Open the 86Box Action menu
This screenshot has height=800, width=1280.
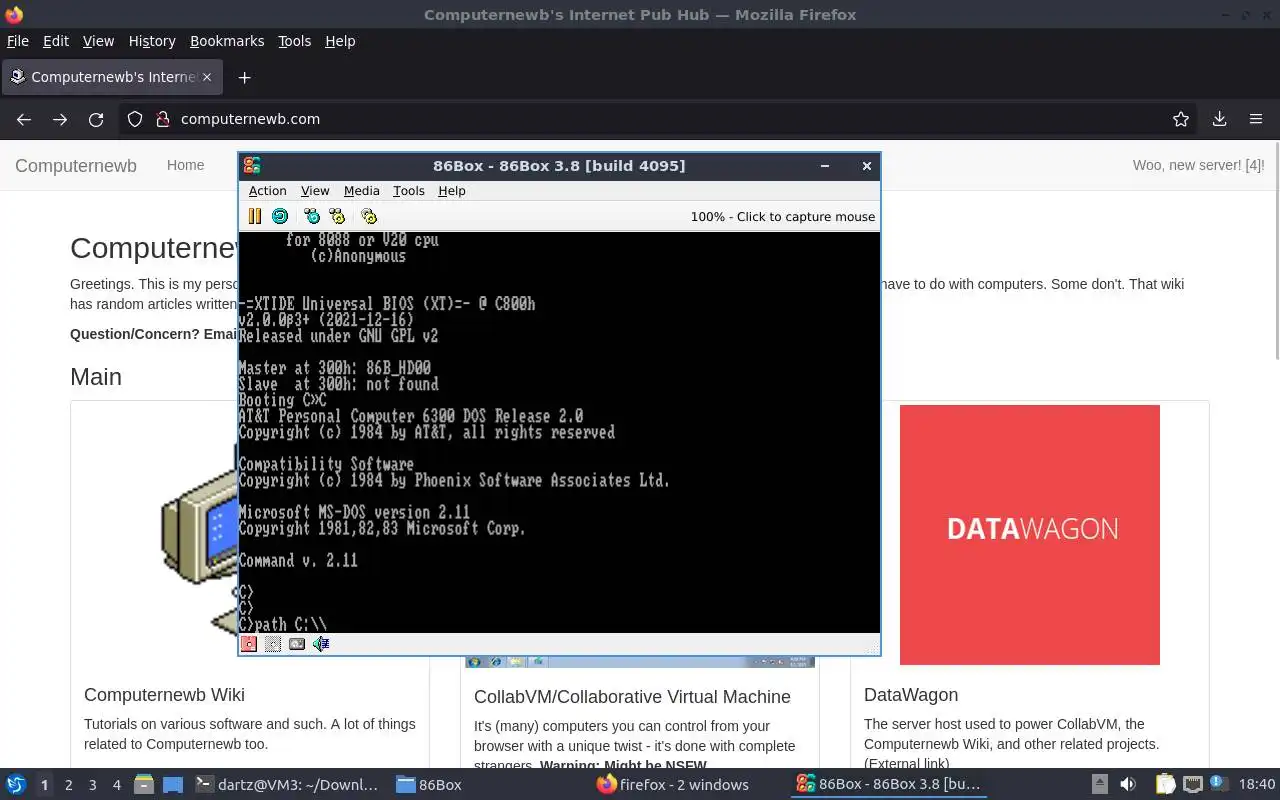(267, 191)
